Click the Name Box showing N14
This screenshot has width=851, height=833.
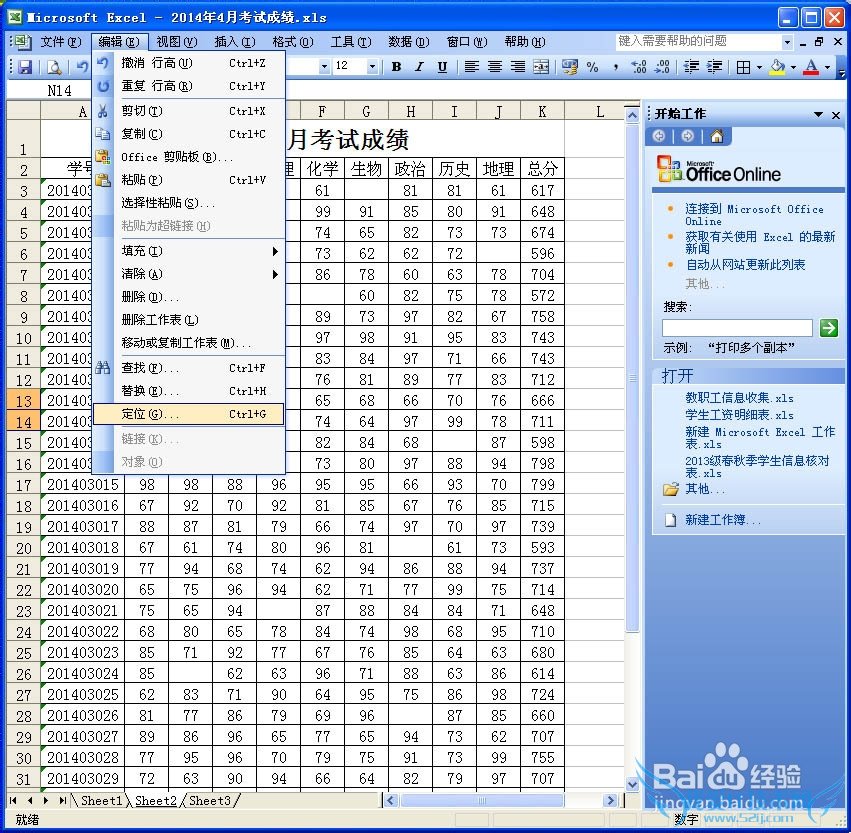[x=59, y=91]
